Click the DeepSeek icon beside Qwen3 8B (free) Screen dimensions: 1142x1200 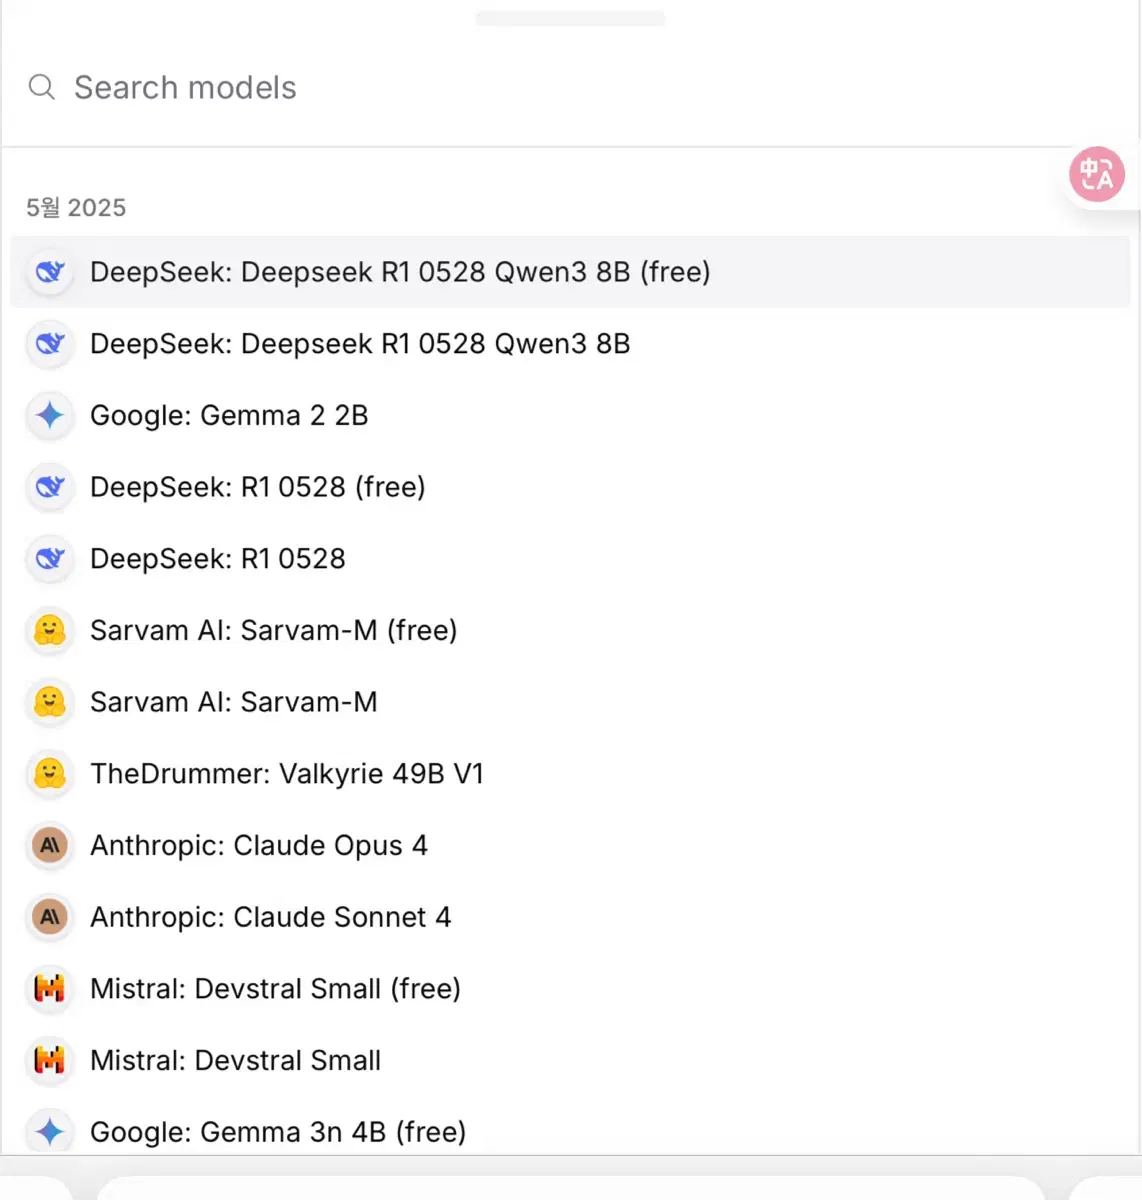(50, 272)
